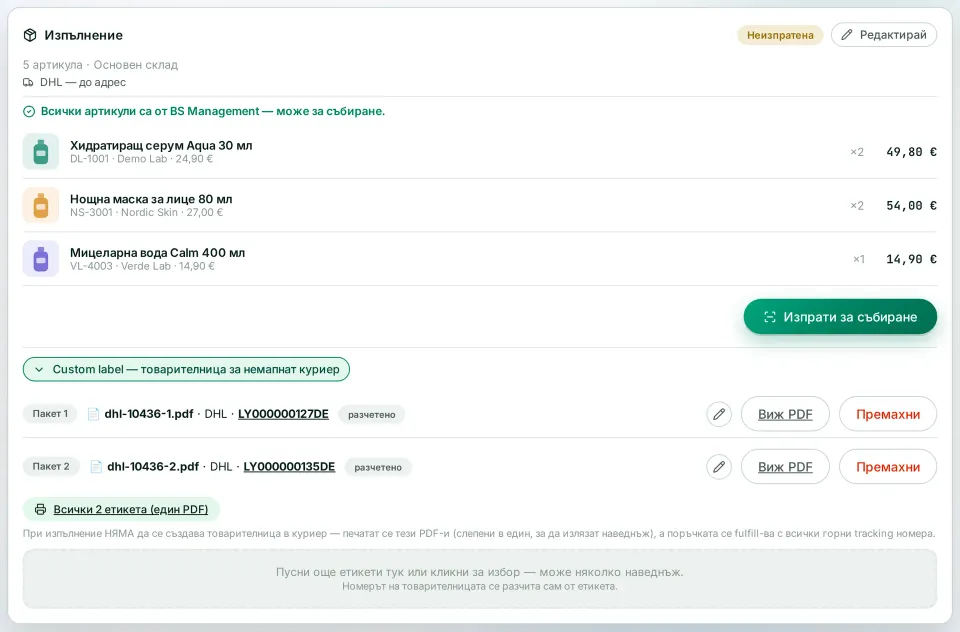Click the Пакет 2 tag
The width and height of the screenshot is (960, 632).
click(x=51, y=467)
